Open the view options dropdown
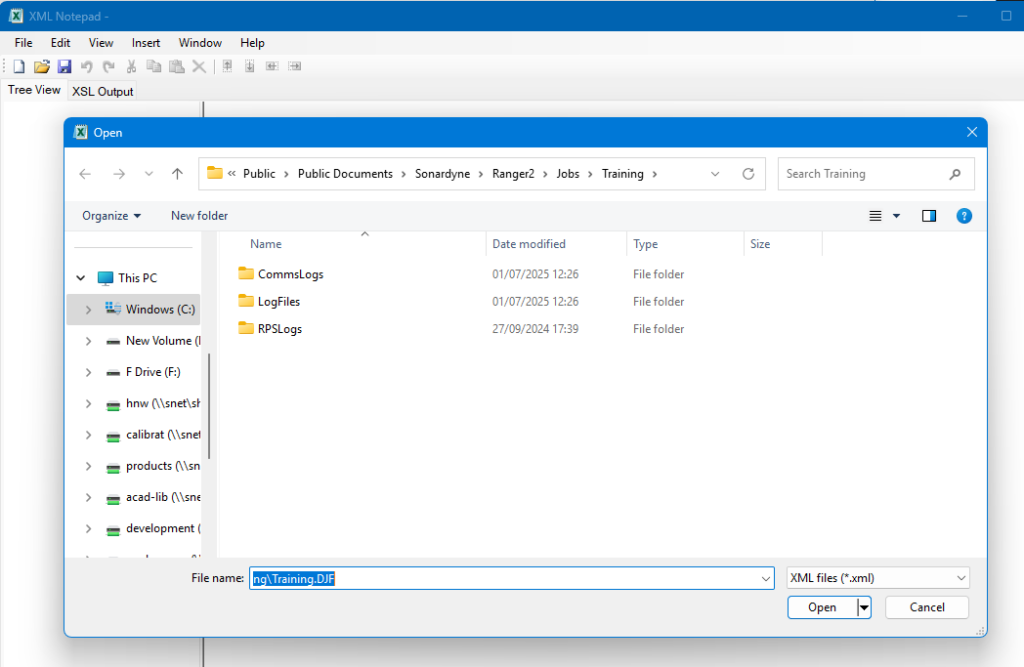The image size is (1024, 667). [x=896, y=216]
